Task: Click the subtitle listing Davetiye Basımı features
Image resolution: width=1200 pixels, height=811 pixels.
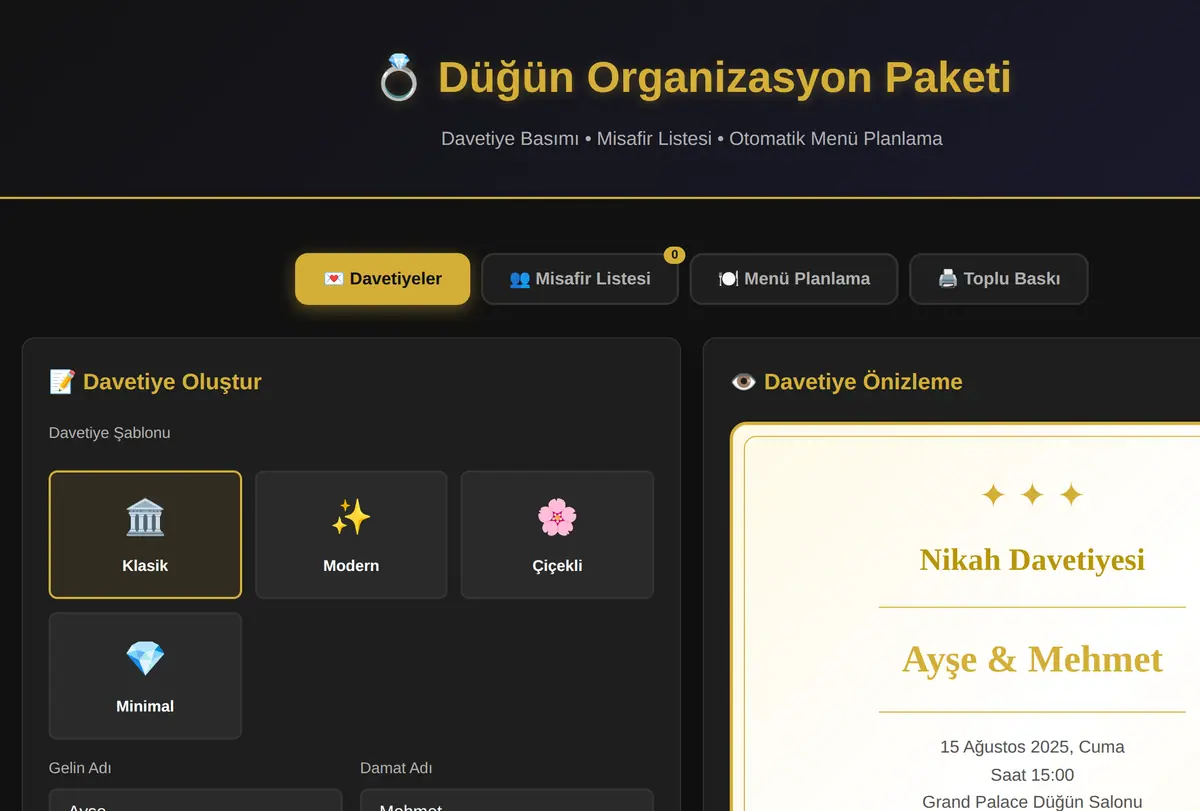Action: point(692,139)
